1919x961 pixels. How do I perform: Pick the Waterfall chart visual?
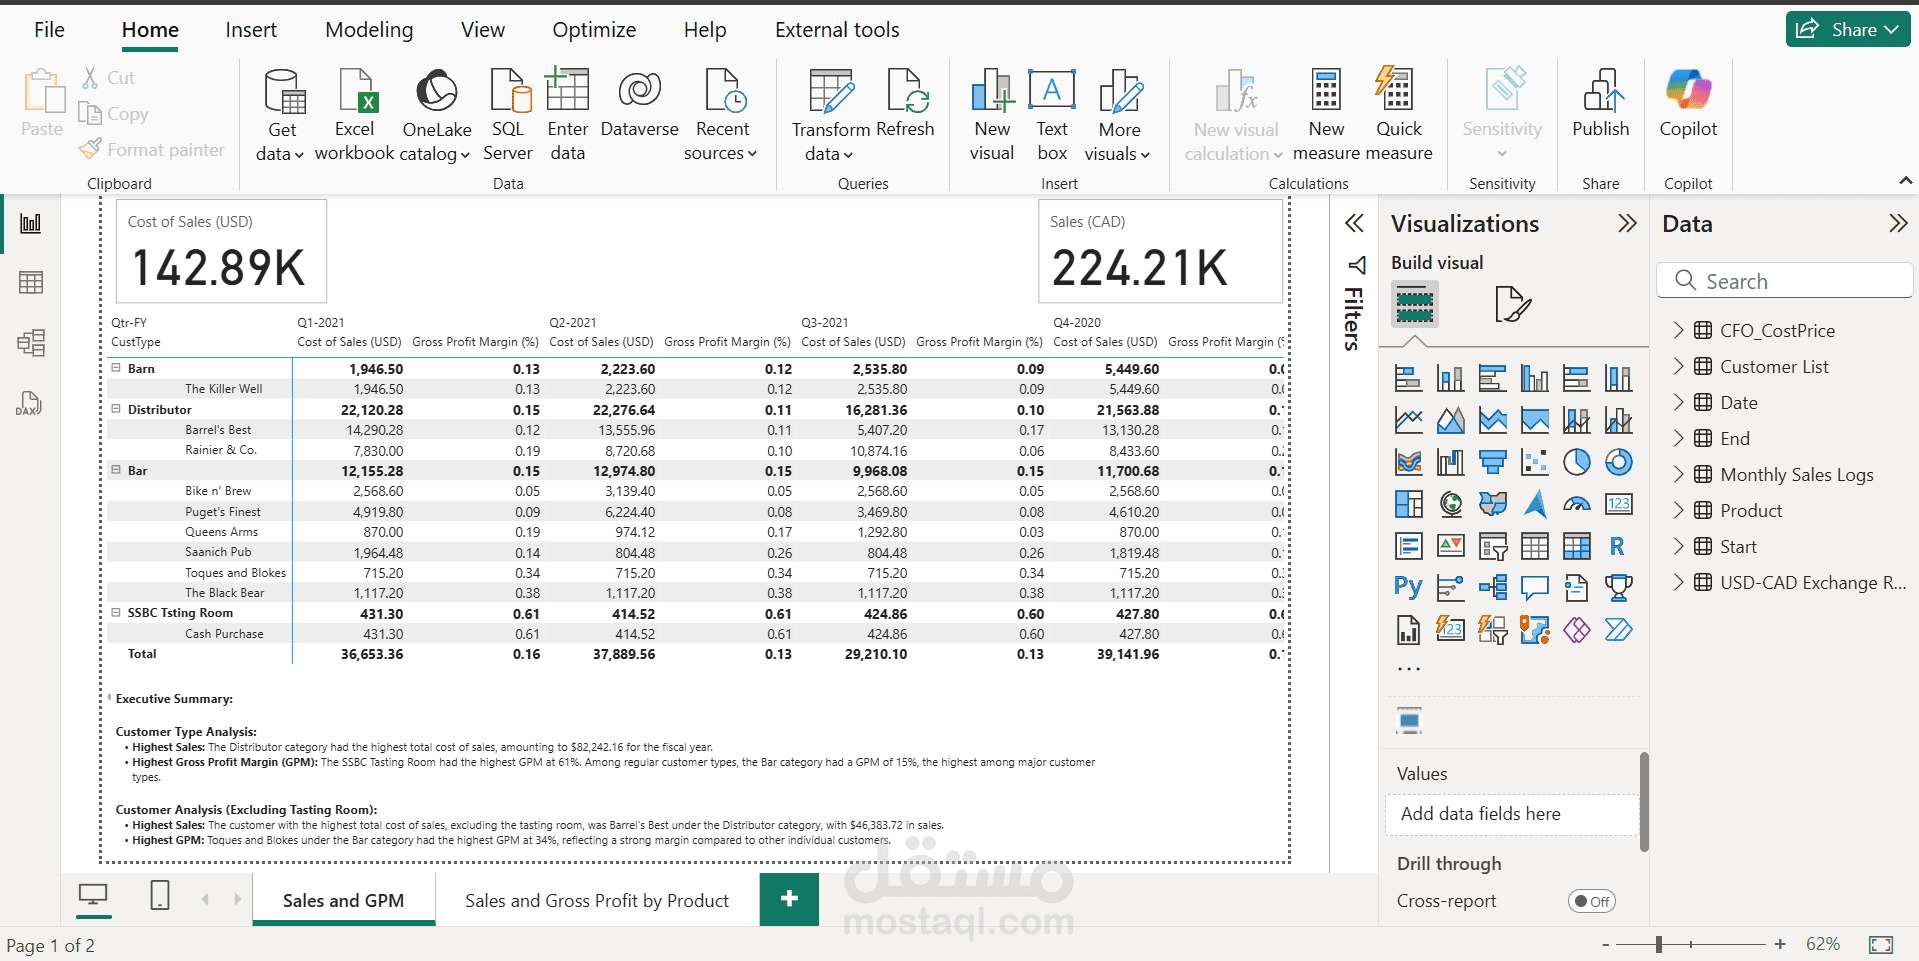pos(1450,462)
